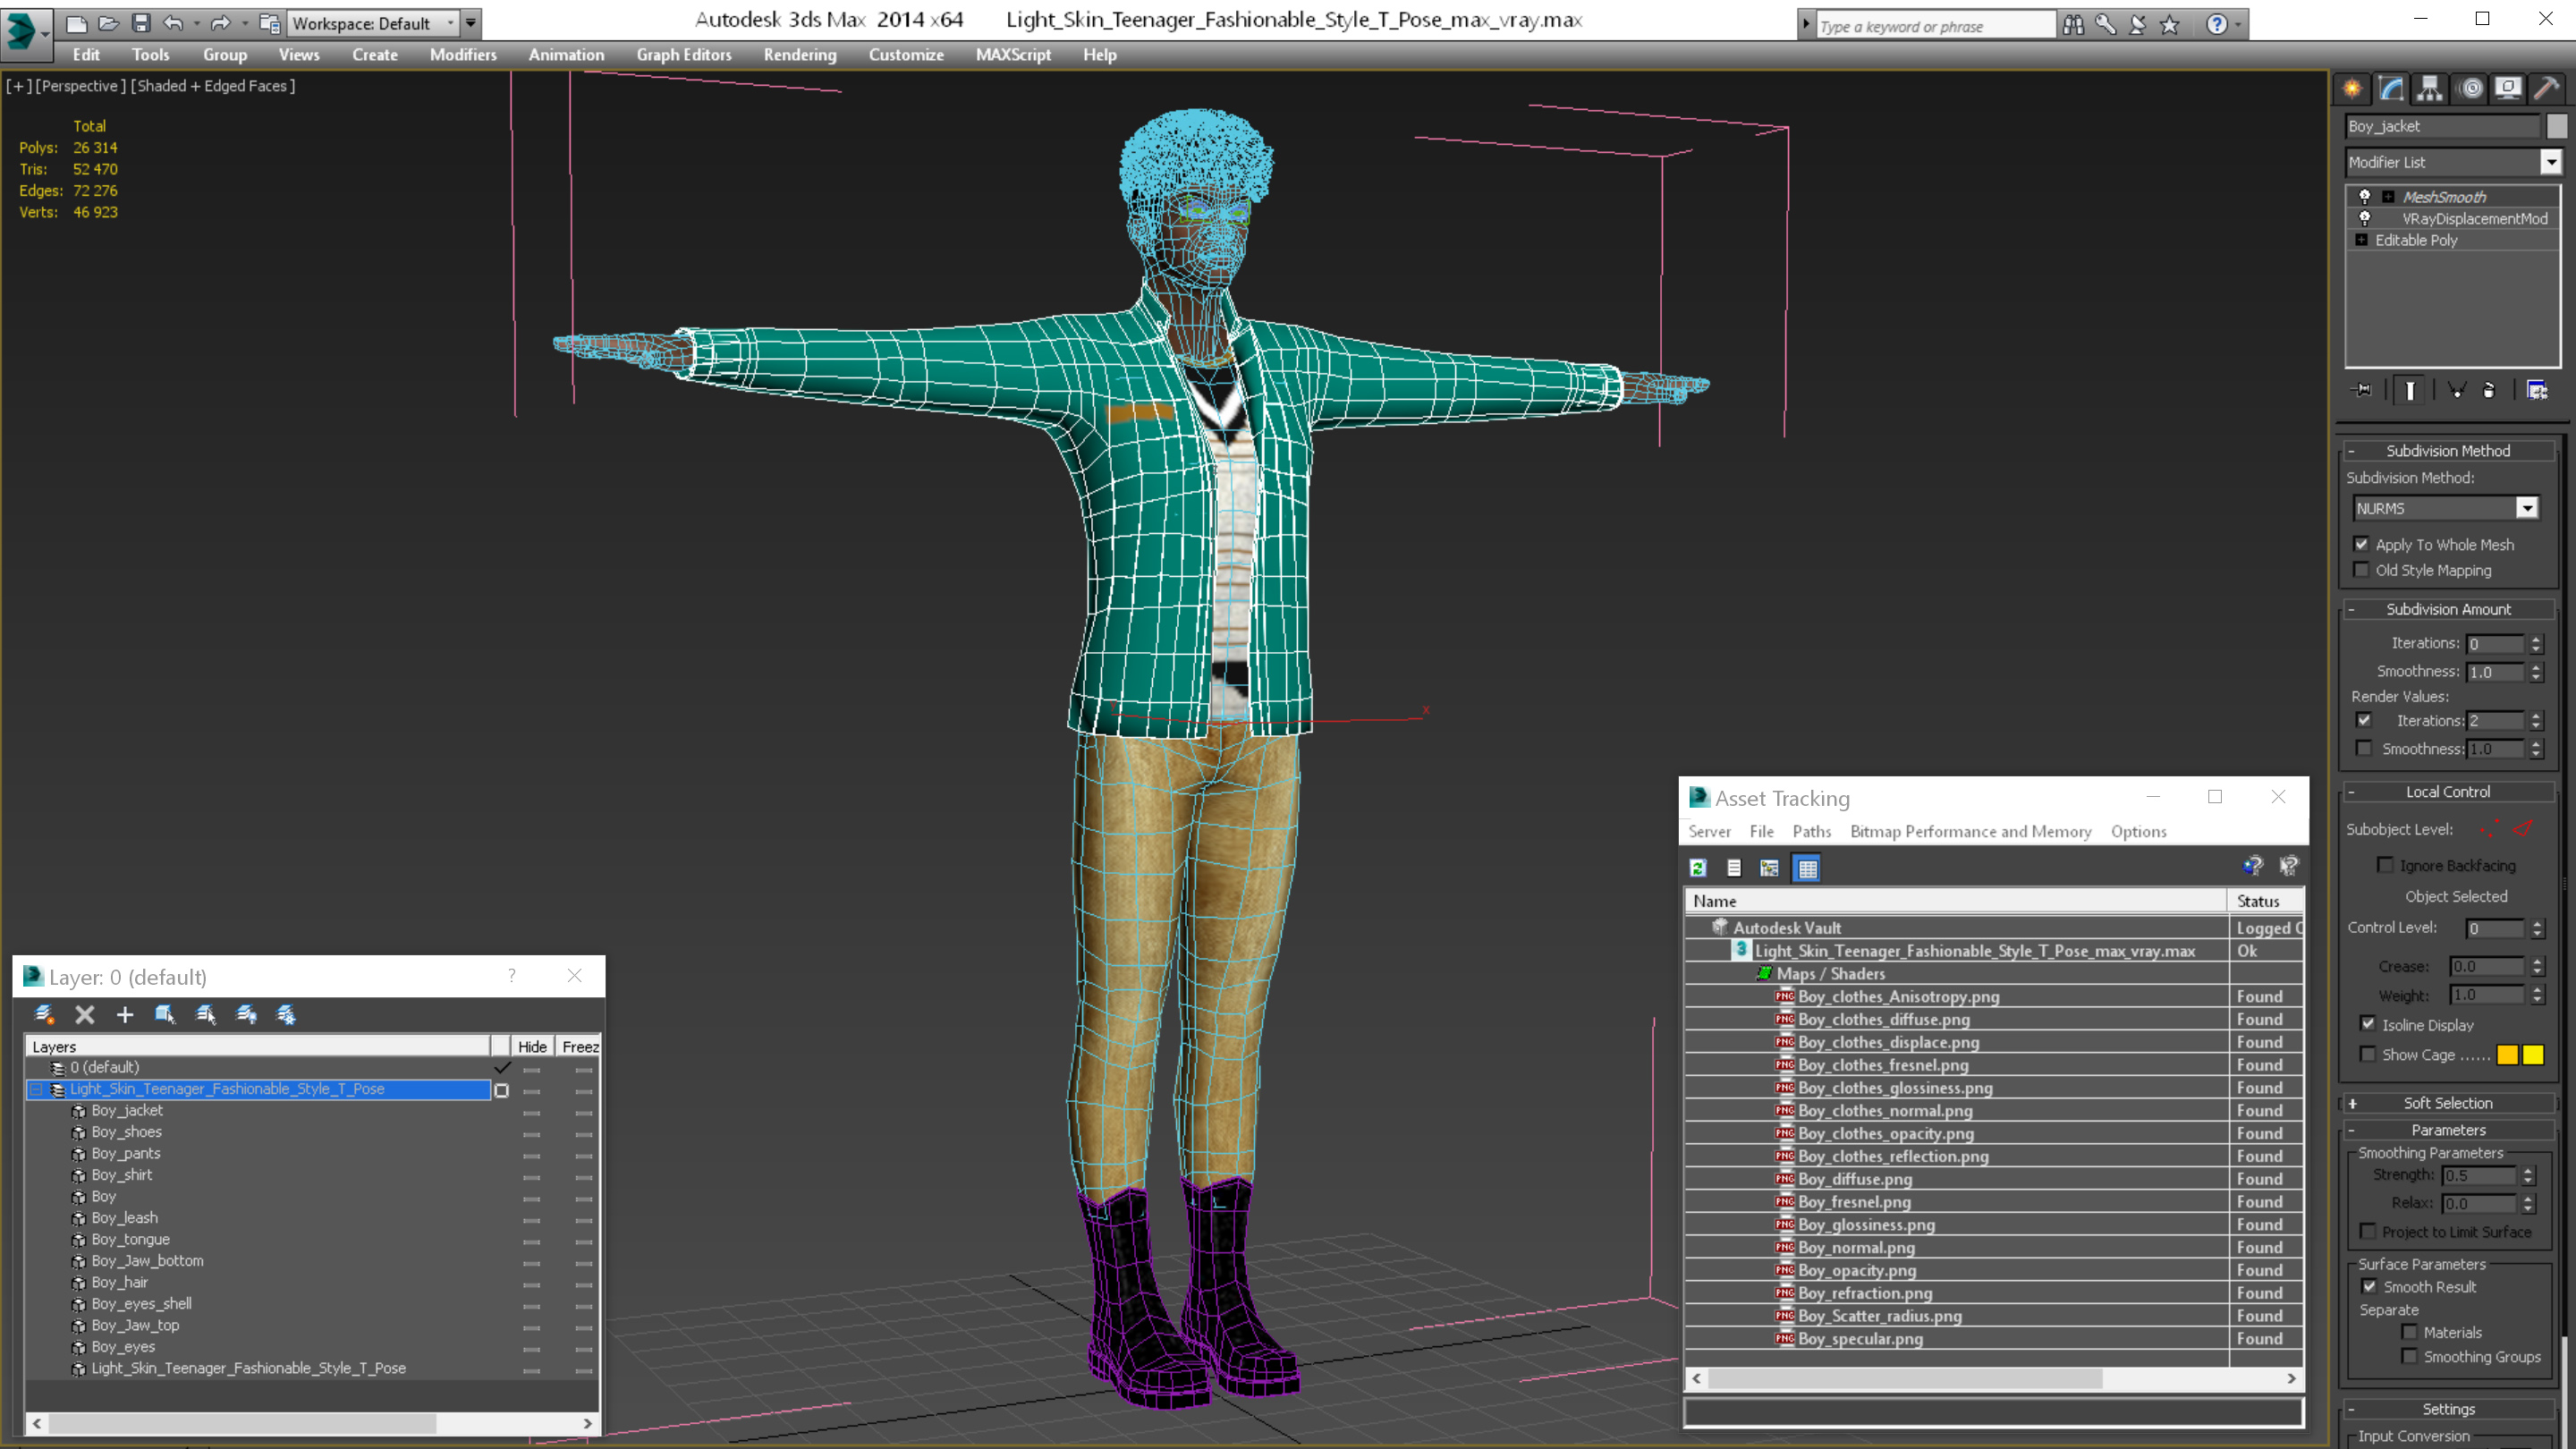Open the Subdivision Method NURMS dropdown
The width and height of the screenshot is (2576, 1449).
[2527, 508]
